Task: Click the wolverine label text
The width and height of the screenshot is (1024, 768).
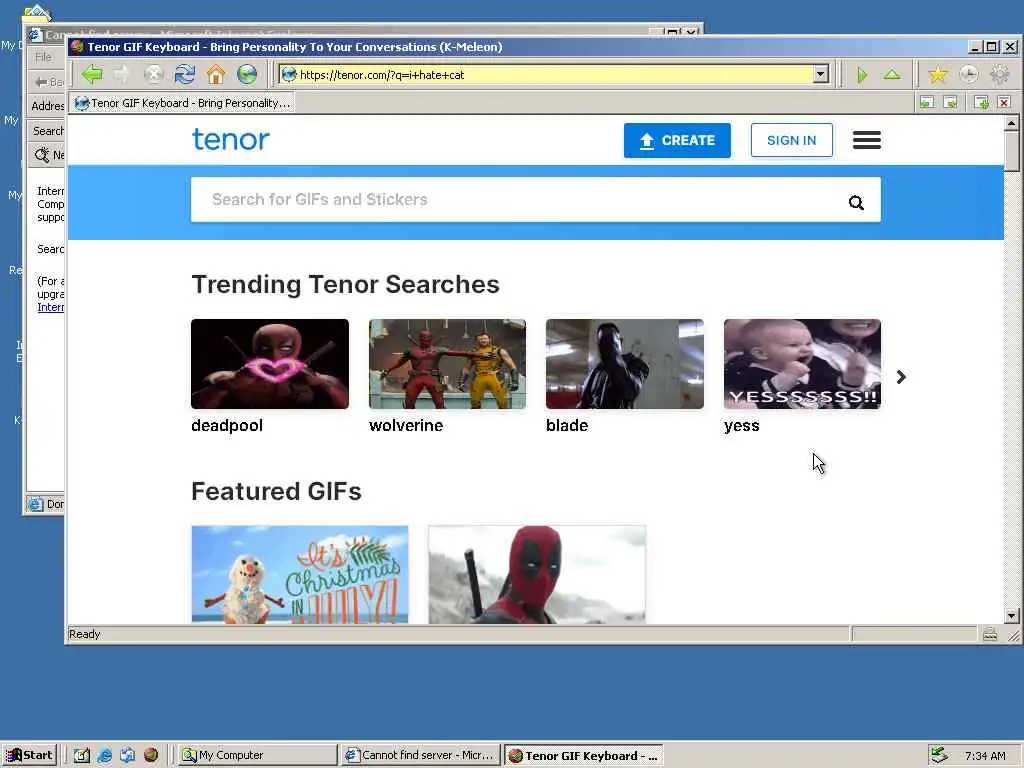Action: point(406,426)
